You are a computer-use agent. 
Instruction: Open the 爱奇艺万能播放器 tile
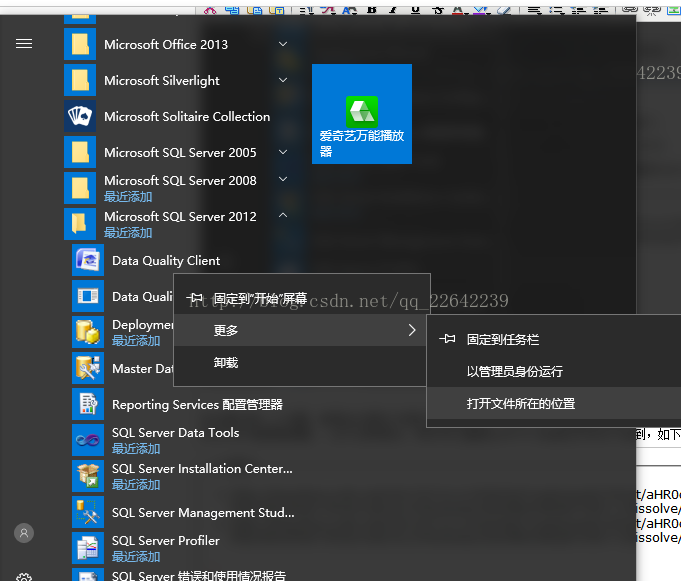coord(362,114)
